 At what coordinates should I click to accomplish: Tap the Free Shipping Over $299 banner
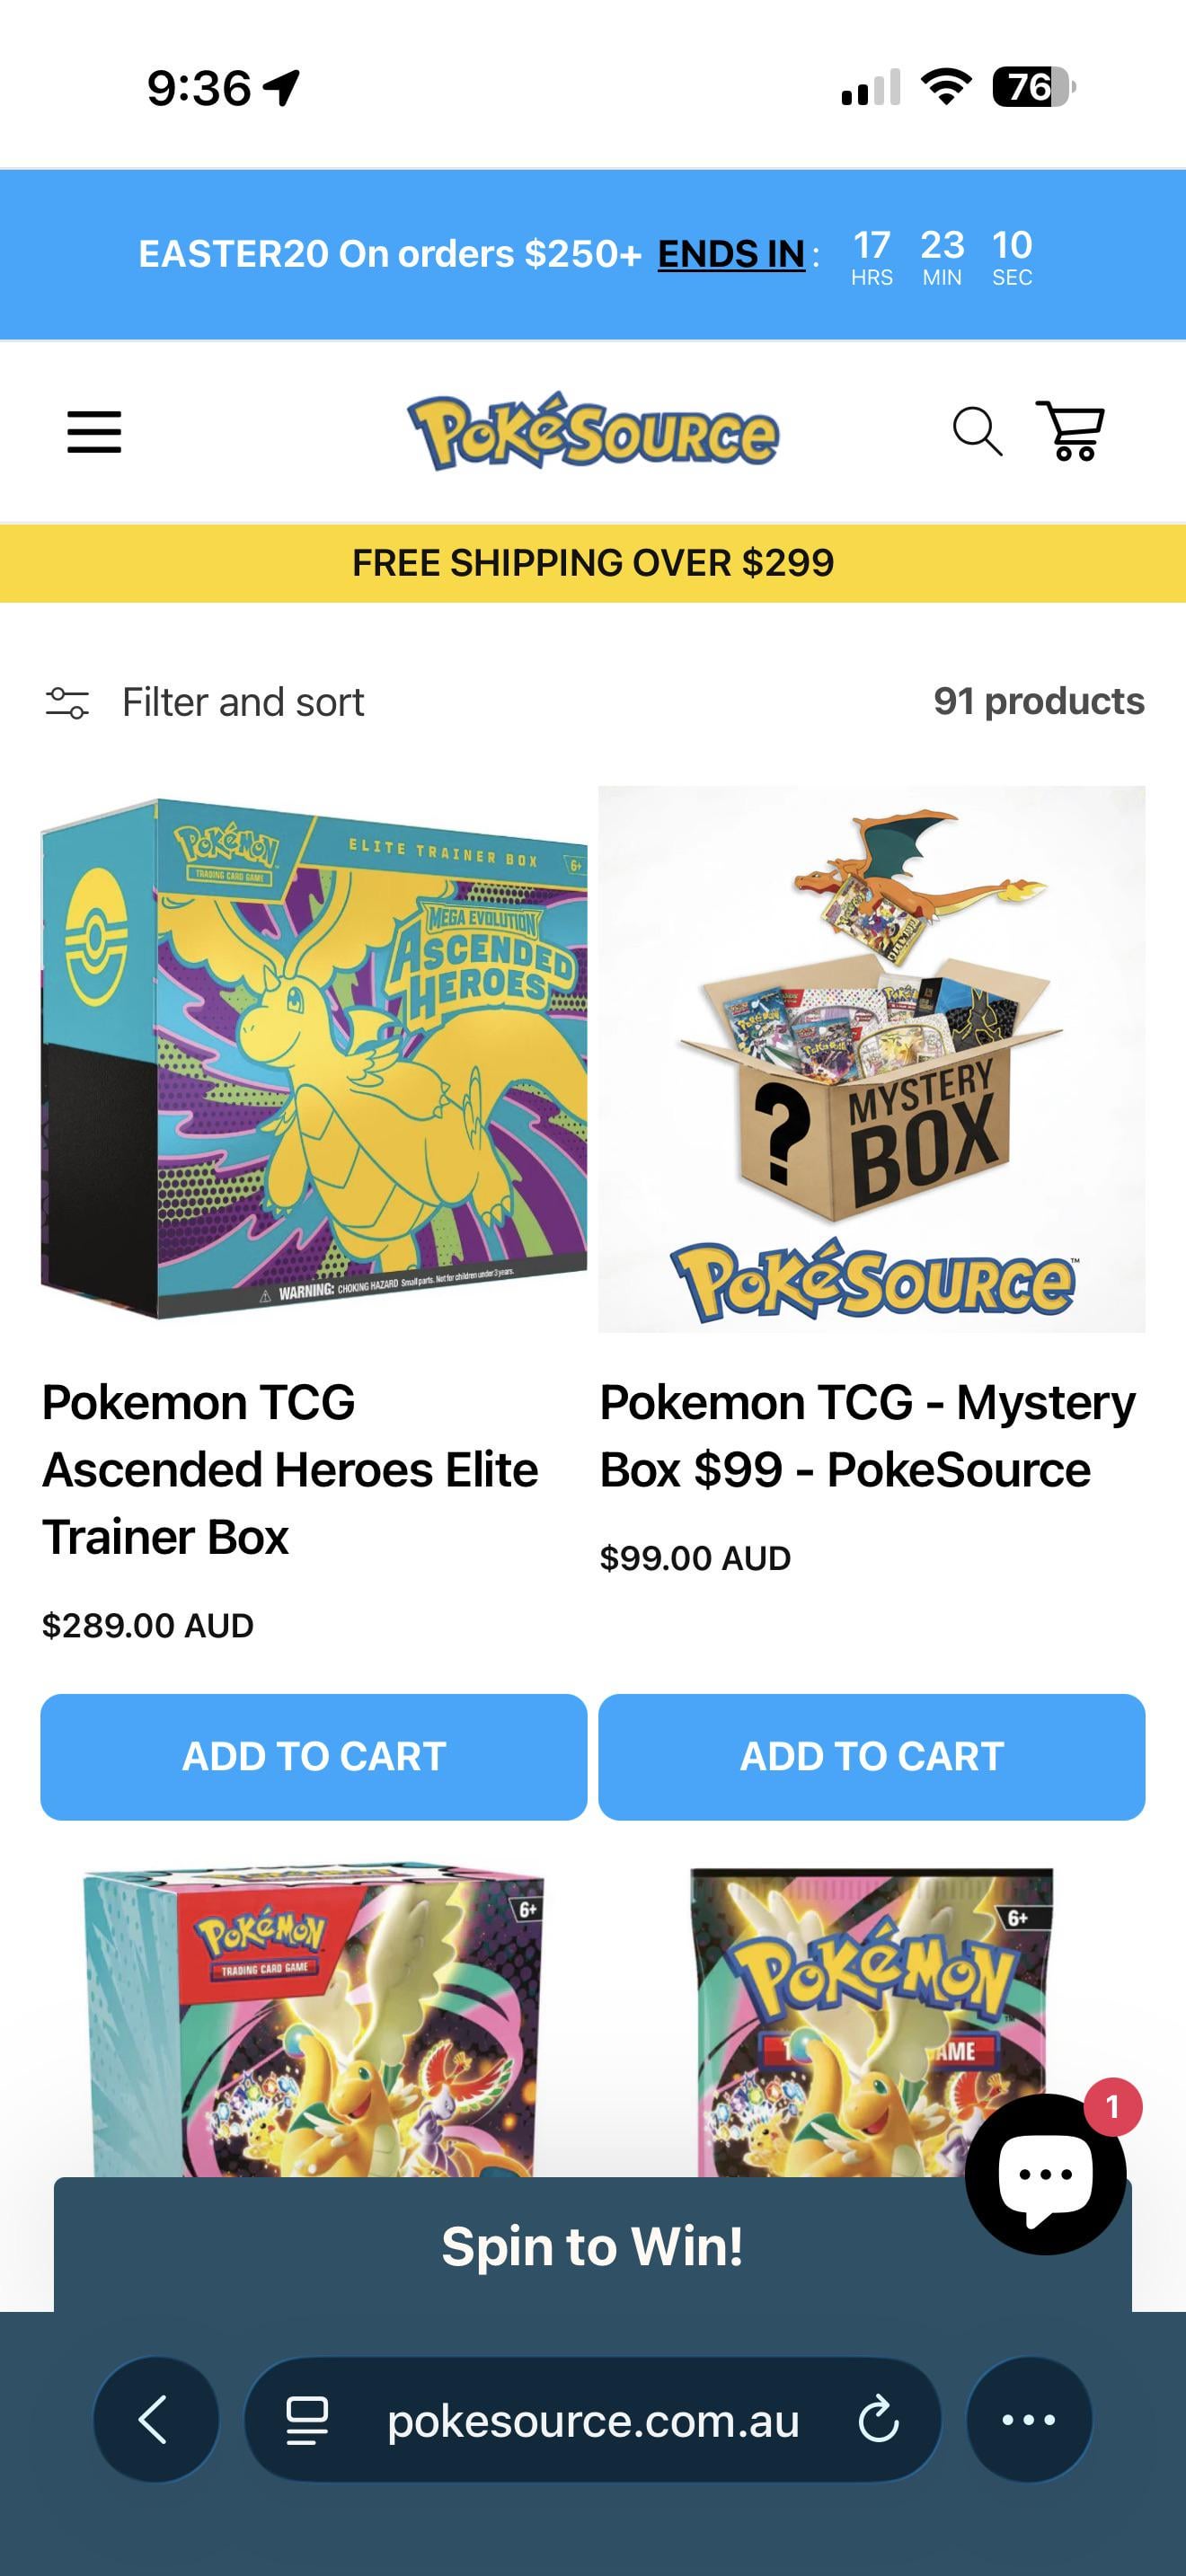[592, 563]
